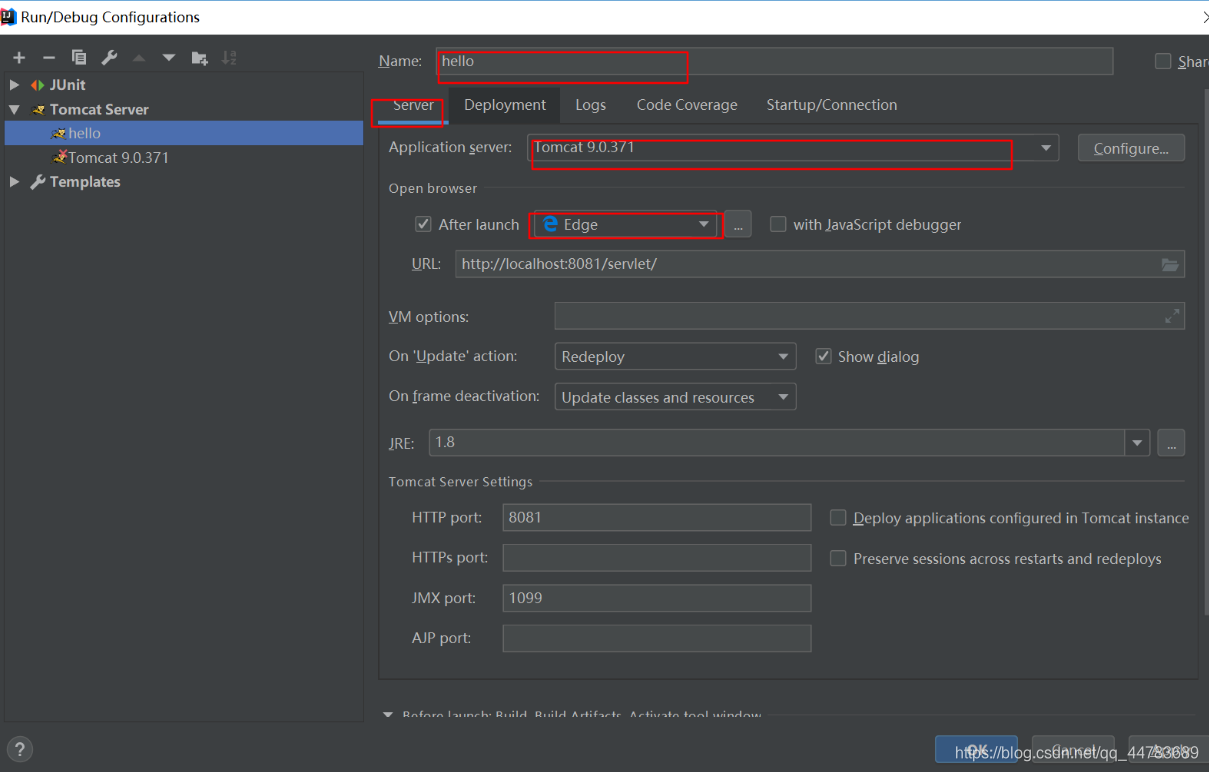Open the On 'Update' action dropdown
This screenshot has width=1209, height=772.
675,356
